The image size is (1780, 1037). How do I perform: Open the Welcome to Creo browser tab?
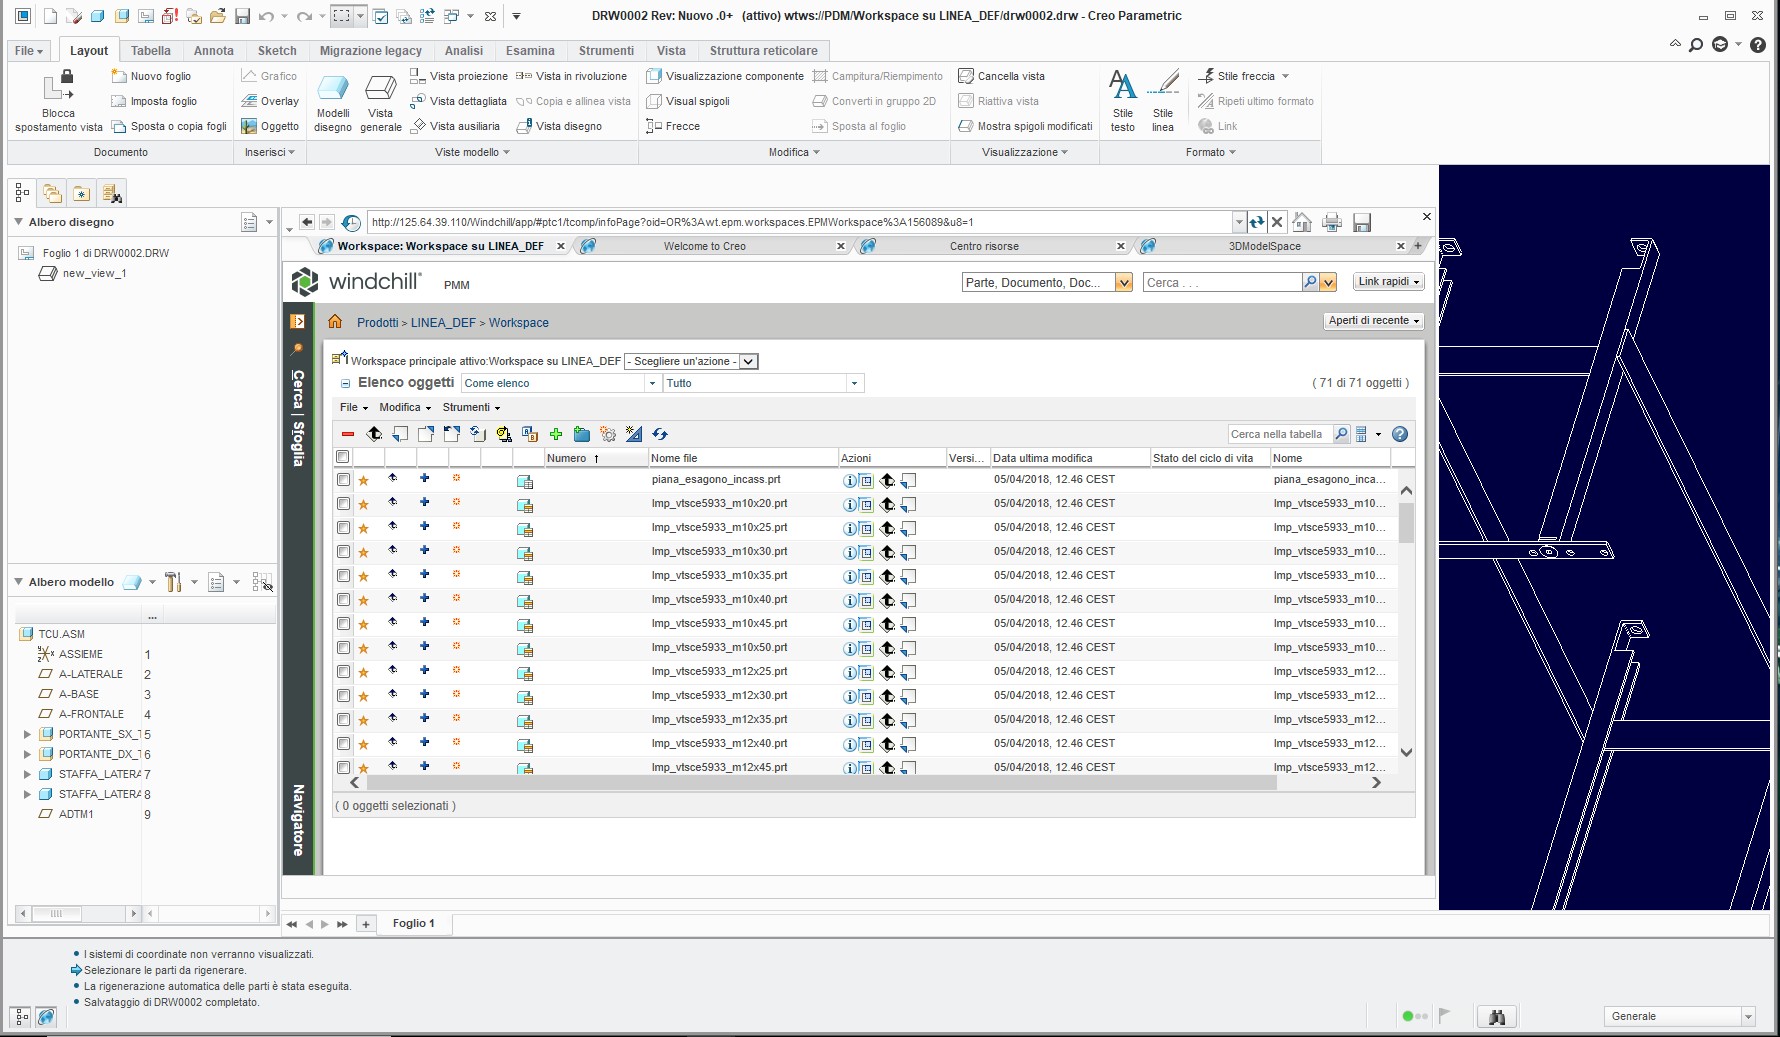click(705, 246)
